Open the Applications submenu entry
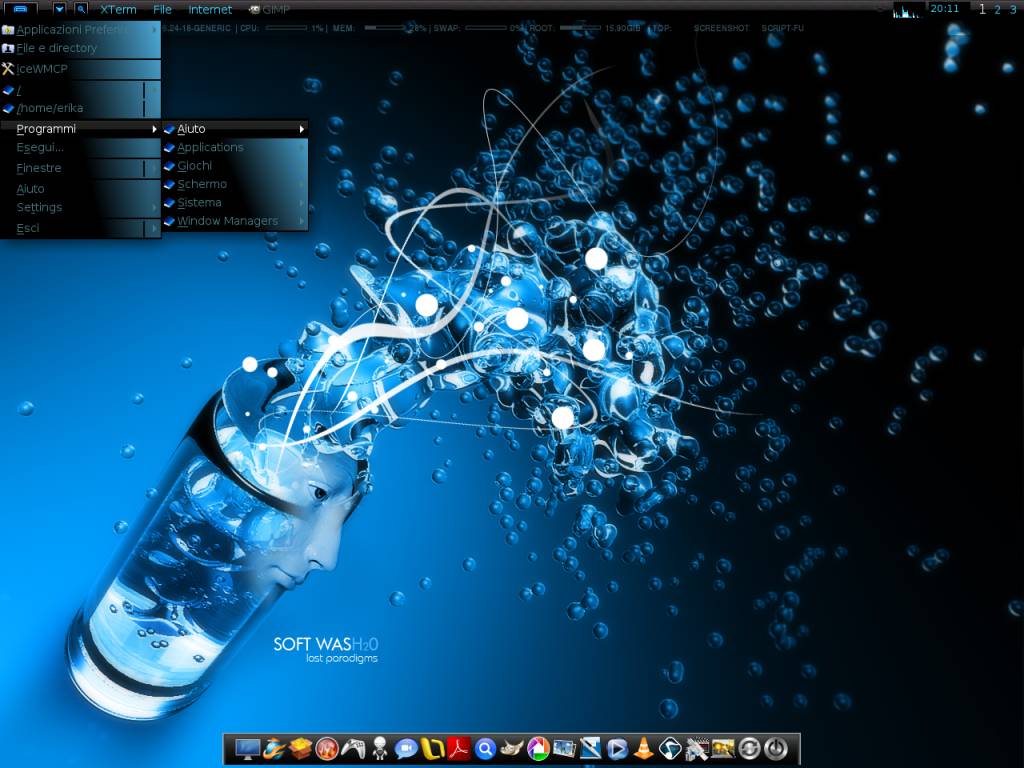1024x768 pixels. [235, 148]
